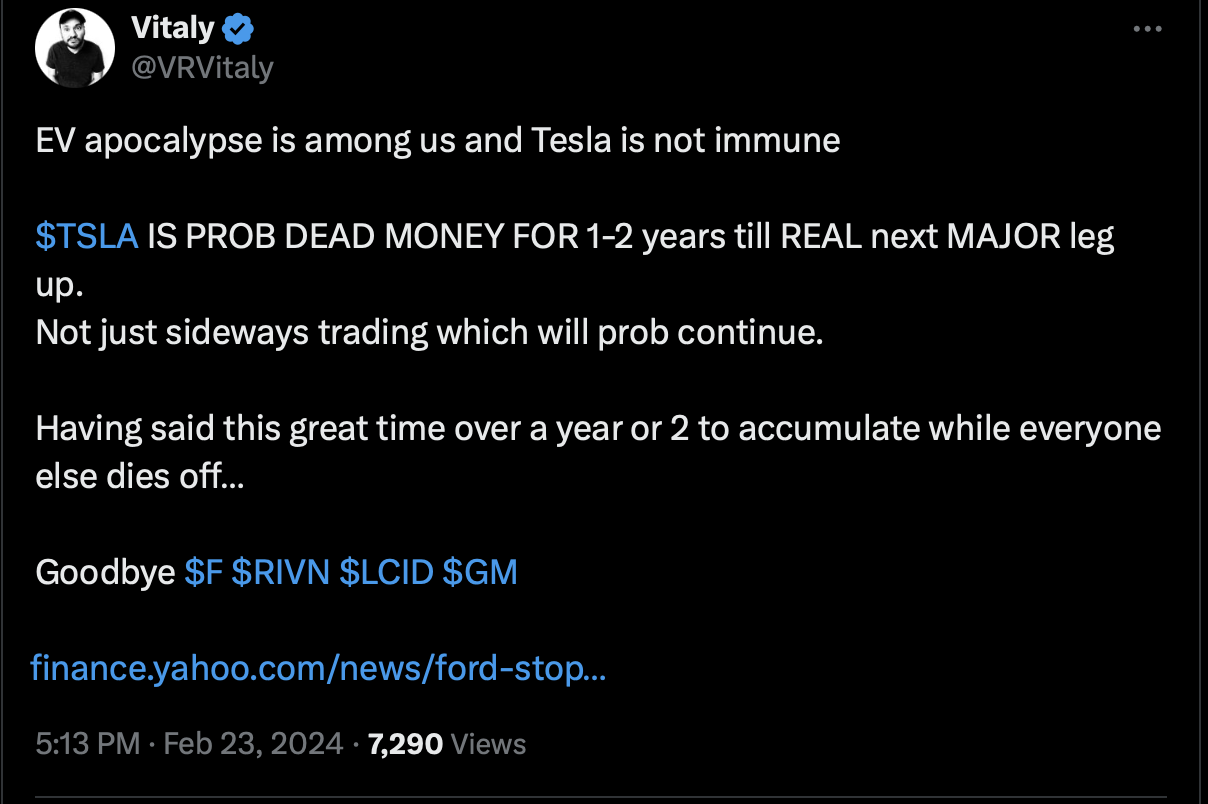Click the 'Having said this great time' sentence

598,429
